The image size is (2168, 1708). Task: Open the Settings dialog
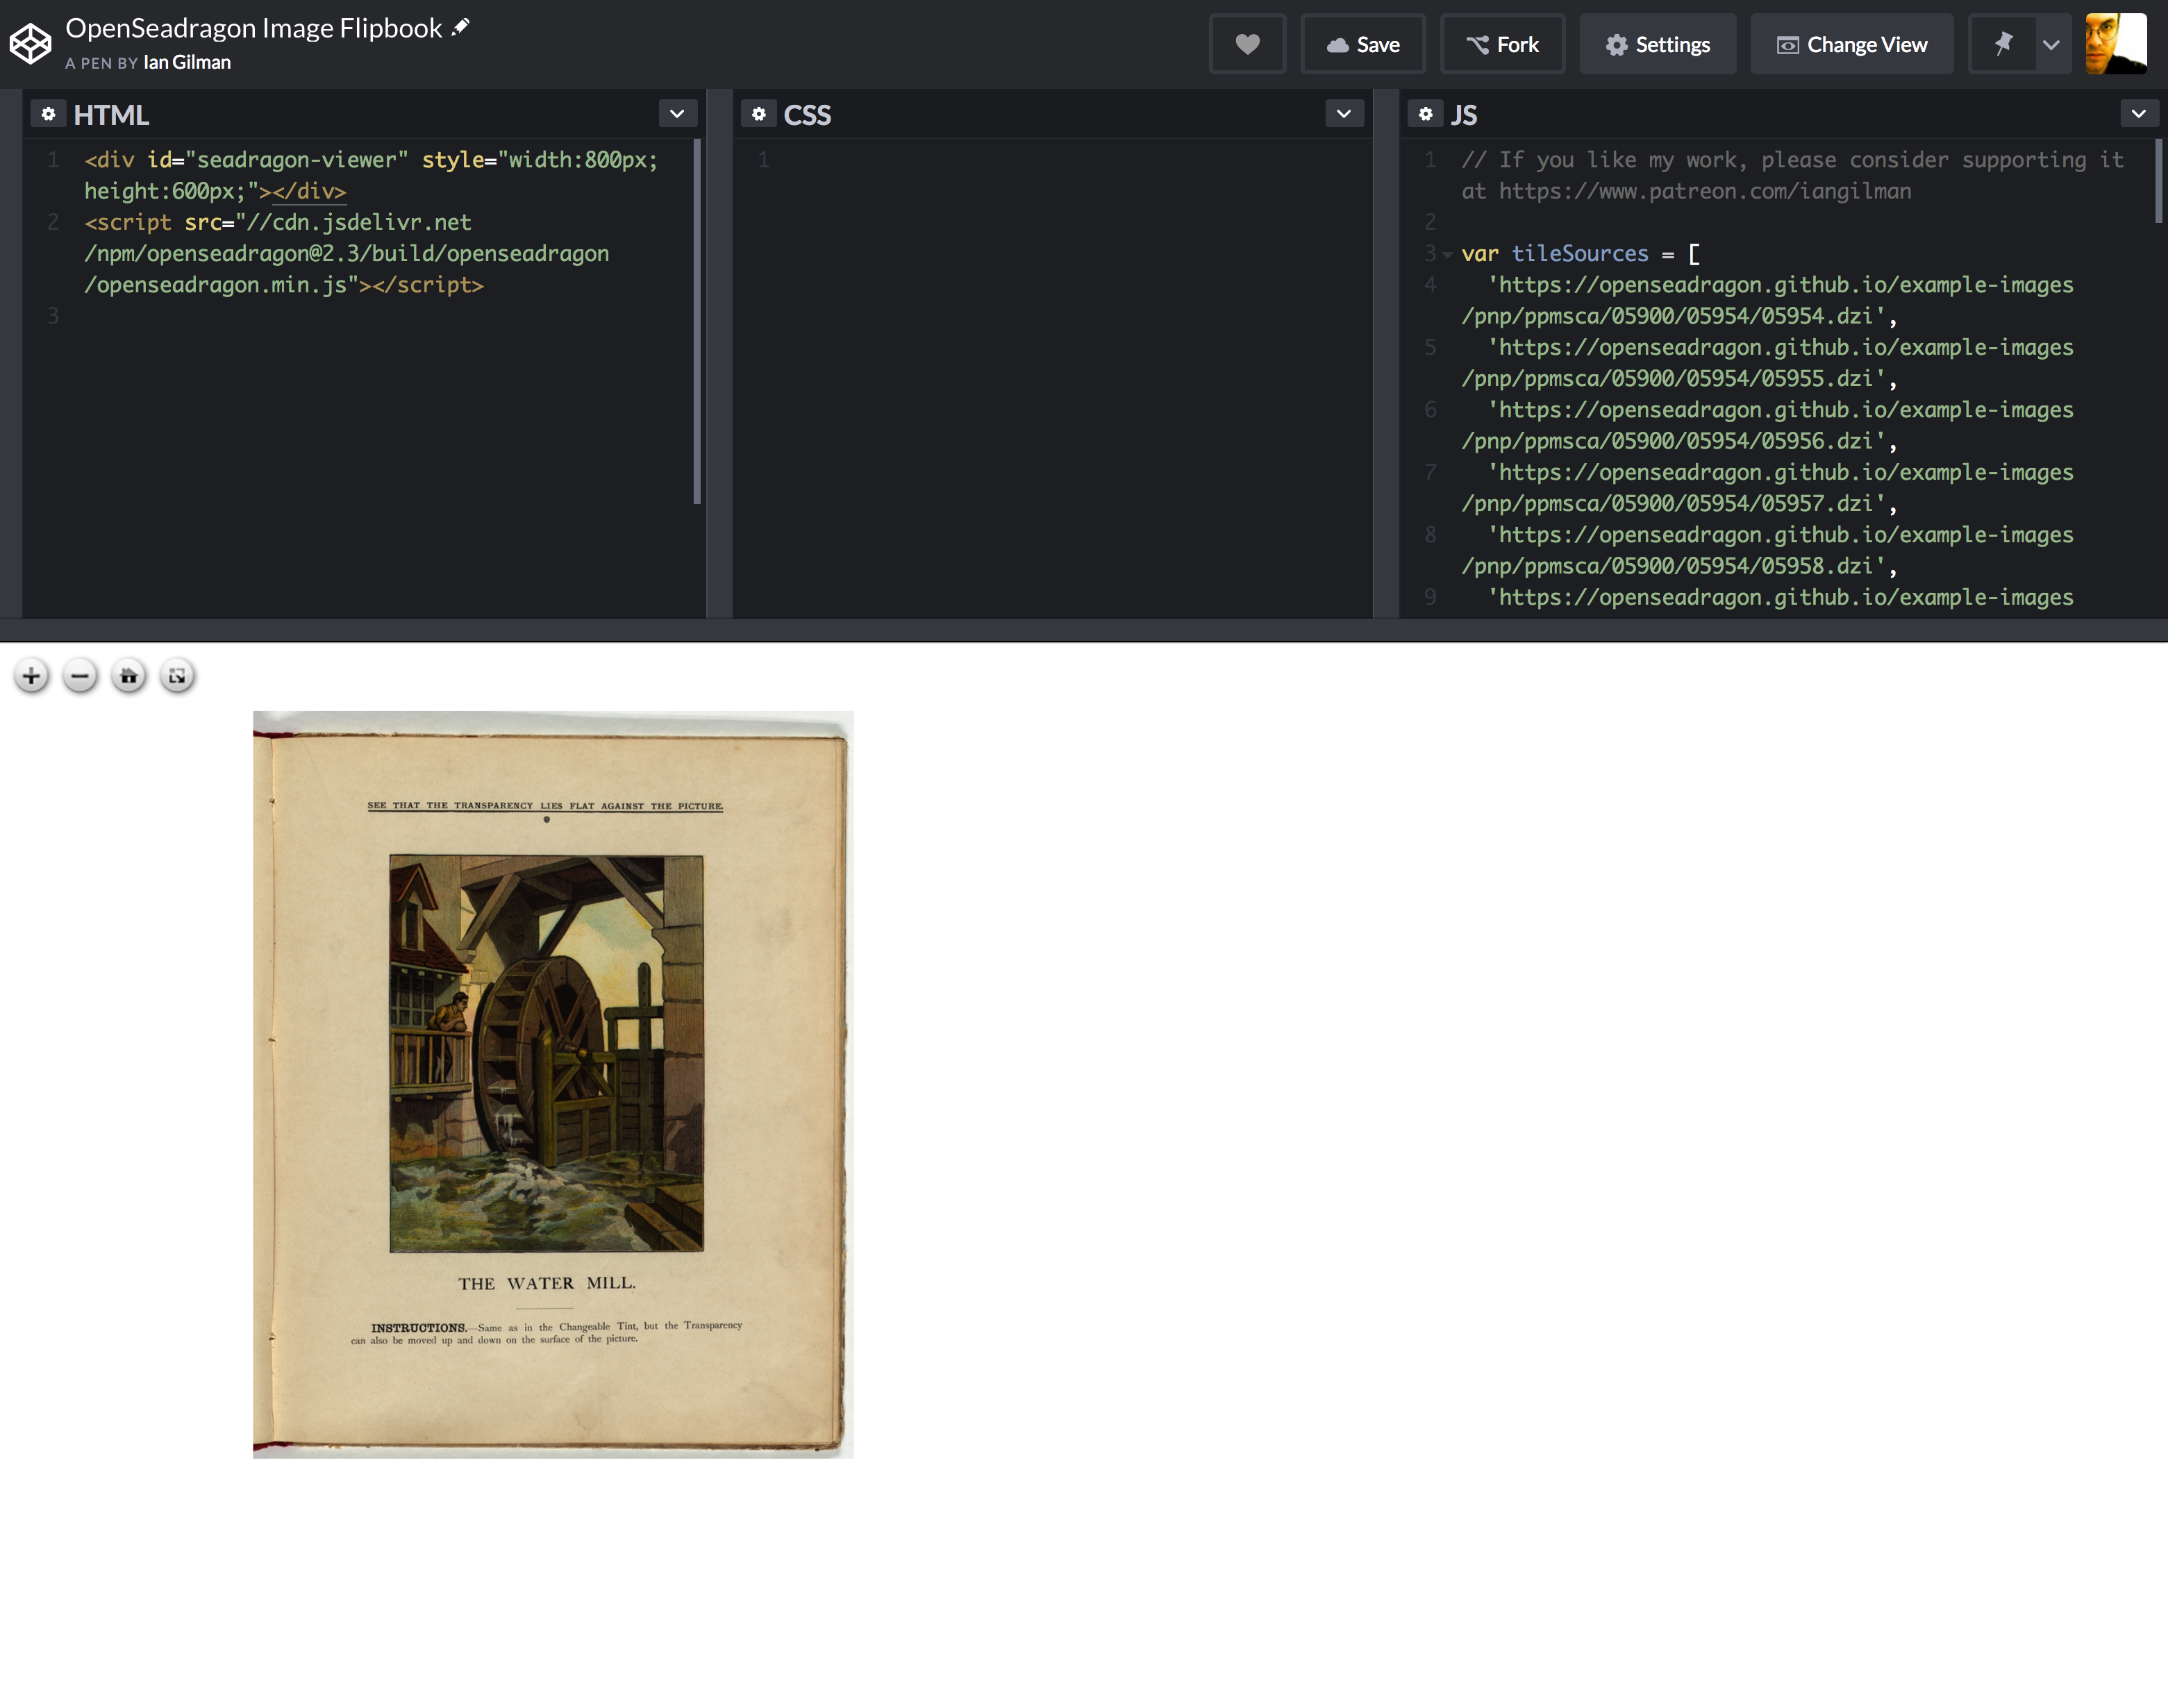coord(1657,44)
